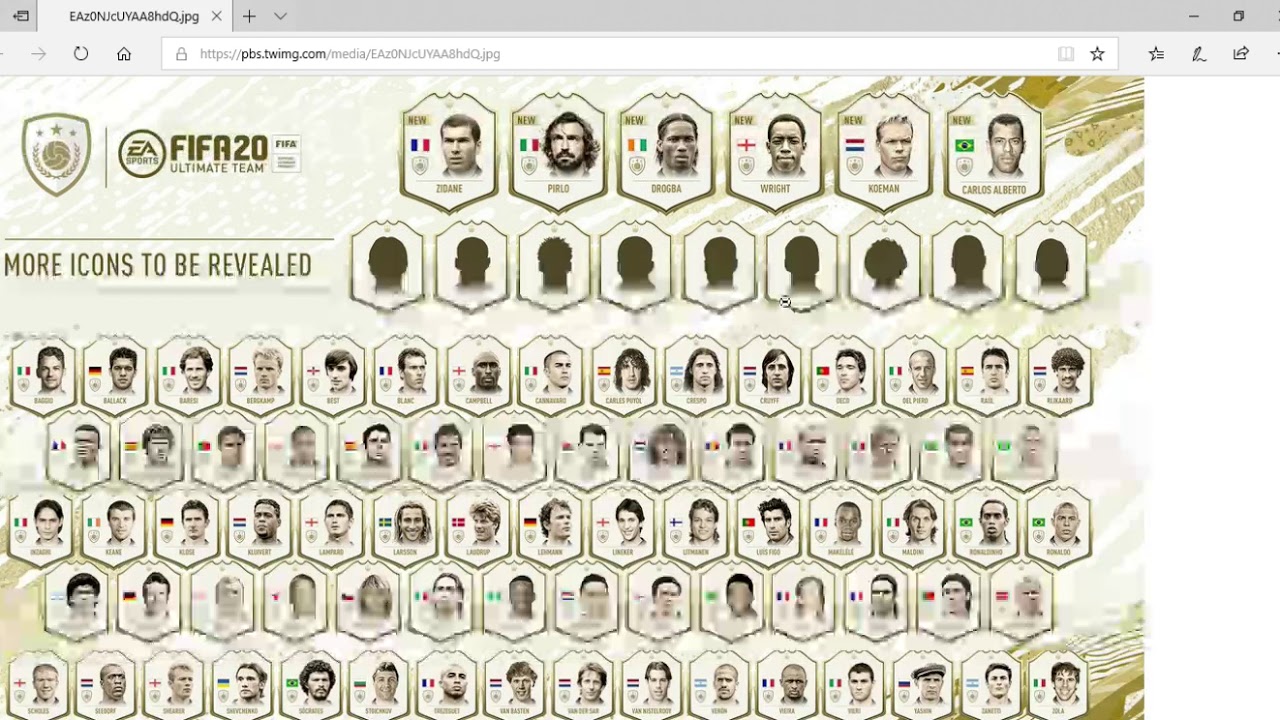This screenshot has height=720, width=1280.
Task: Select the new Koeman icon card
Action: click(884, 152)
